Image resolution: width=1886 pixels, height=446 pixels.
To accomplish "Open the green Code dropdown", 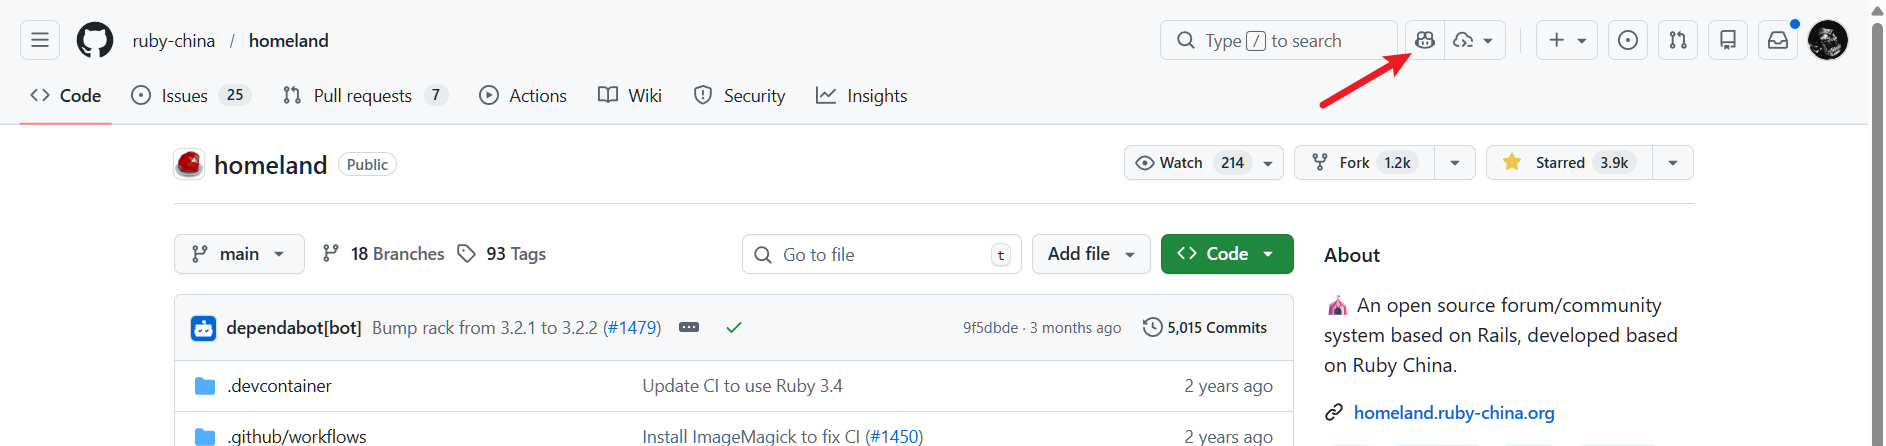I will [1227, 254].
